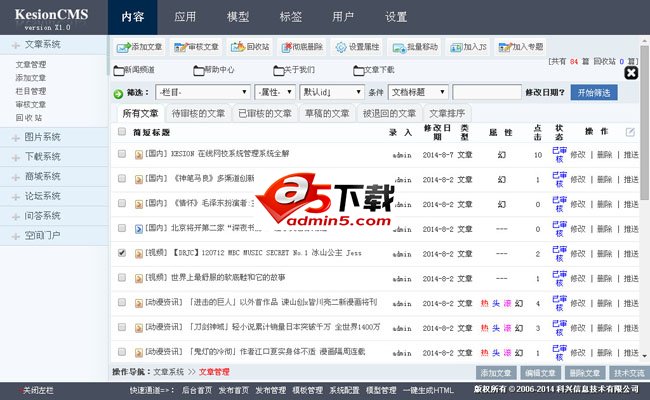The width and height of the screenshot is (650, 400).
Task: Click the 加入JS toolbar icon
Action: click(x=456, y=47)
